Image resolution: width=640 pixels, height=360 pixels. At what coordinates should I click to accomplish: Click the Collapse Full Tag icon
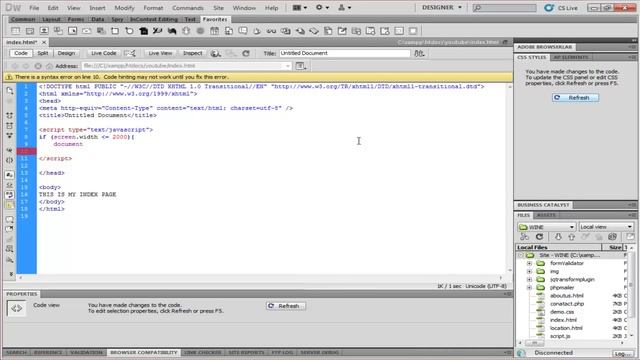coord(10,116)
